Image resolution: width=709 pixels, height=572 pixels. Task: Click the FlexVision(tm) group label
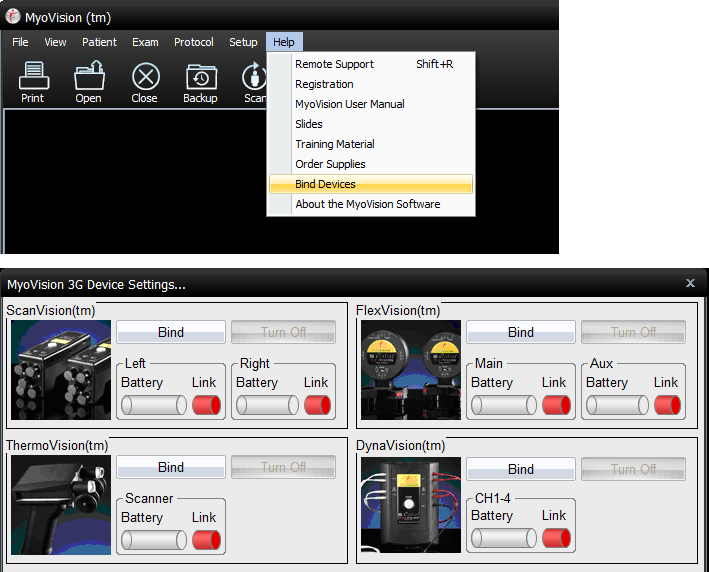tap(398, 311)
